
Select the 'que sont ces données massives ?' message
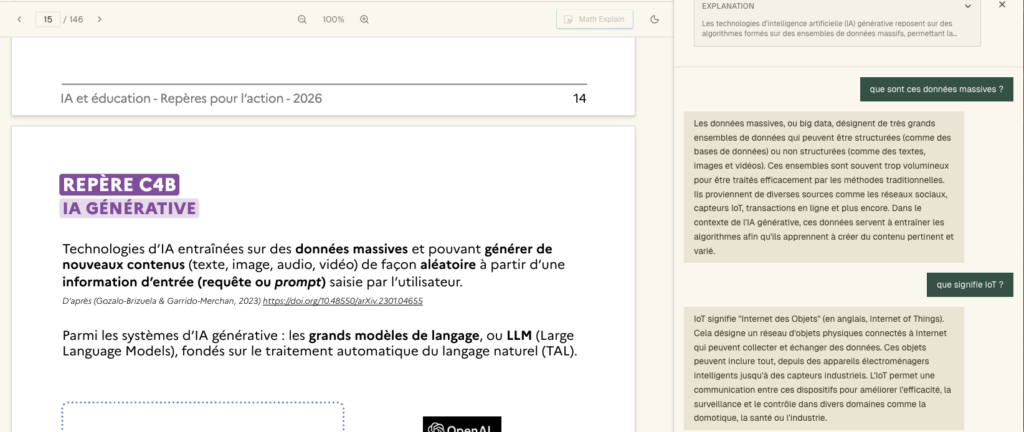tap(936, 89)
